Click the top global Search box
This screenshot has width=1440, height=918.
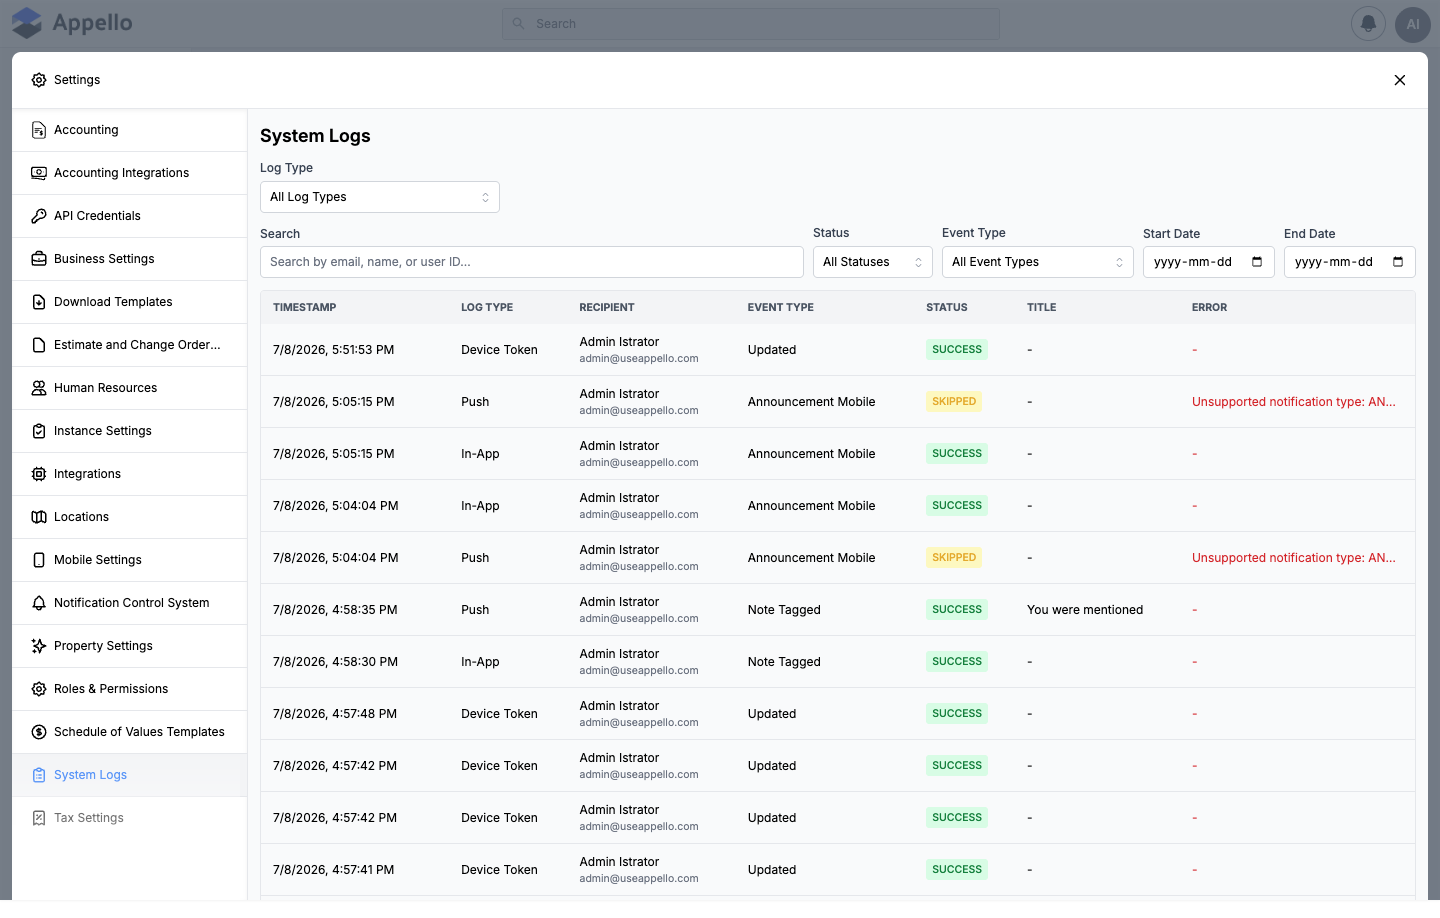coord(751,24)
